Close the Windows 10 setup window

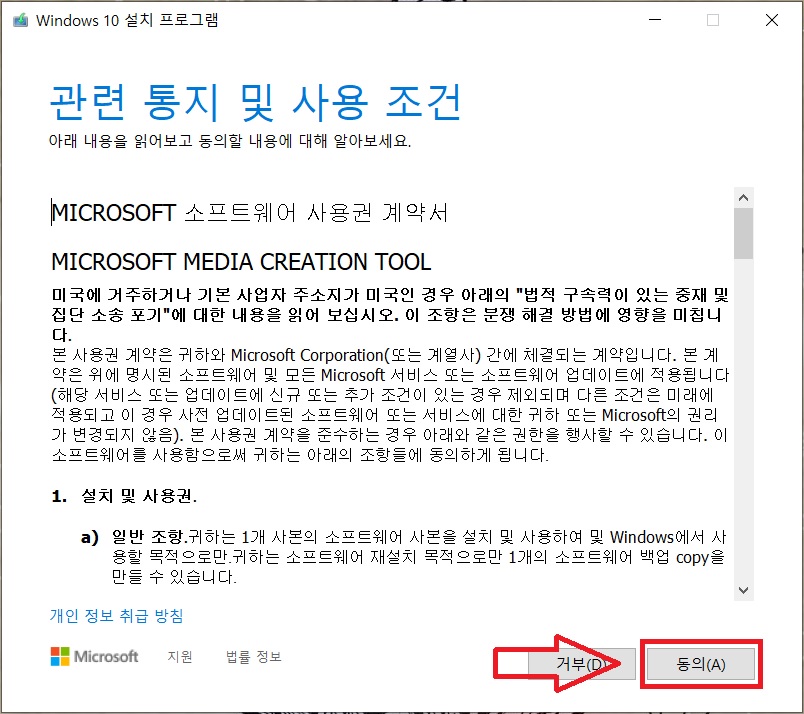coord(772,20)
